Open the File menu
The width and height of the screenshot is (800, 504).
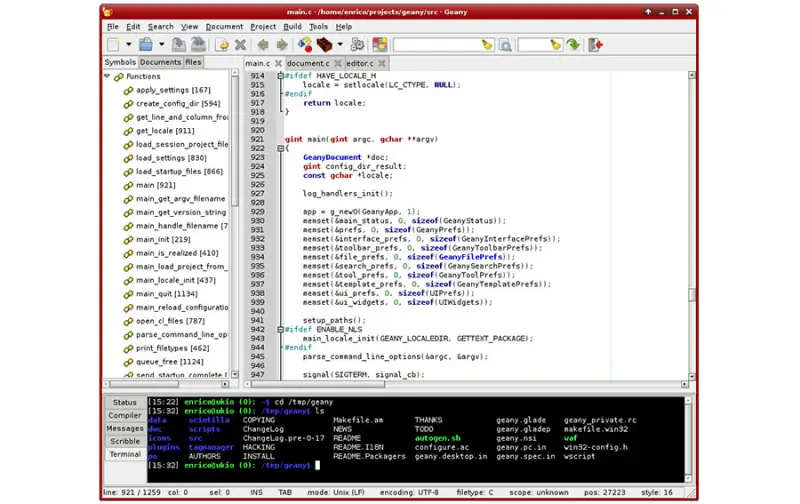[x=113, y=27]
